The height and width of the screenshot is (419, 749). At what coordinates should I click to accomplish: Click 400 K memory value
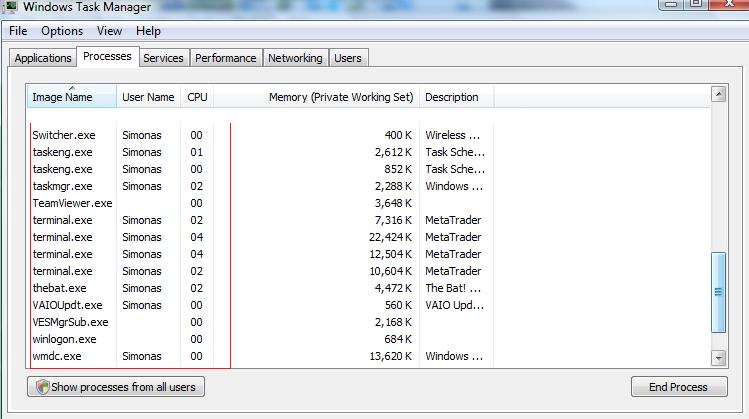(x=398, y=135)
